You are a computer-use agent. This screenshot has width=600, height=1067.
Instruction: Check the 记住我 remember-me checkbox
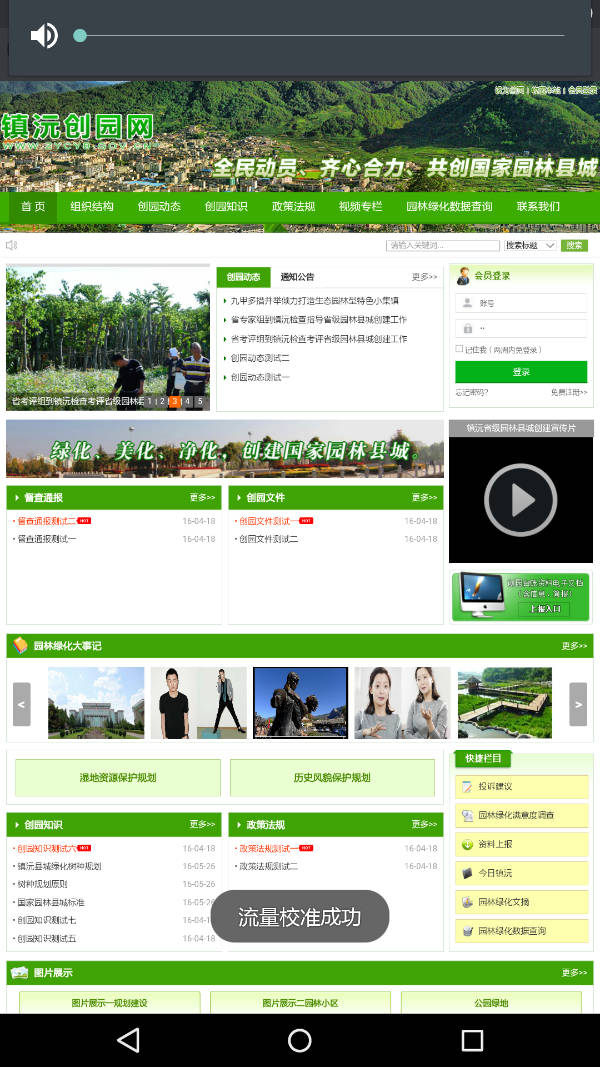pos(459,349)
